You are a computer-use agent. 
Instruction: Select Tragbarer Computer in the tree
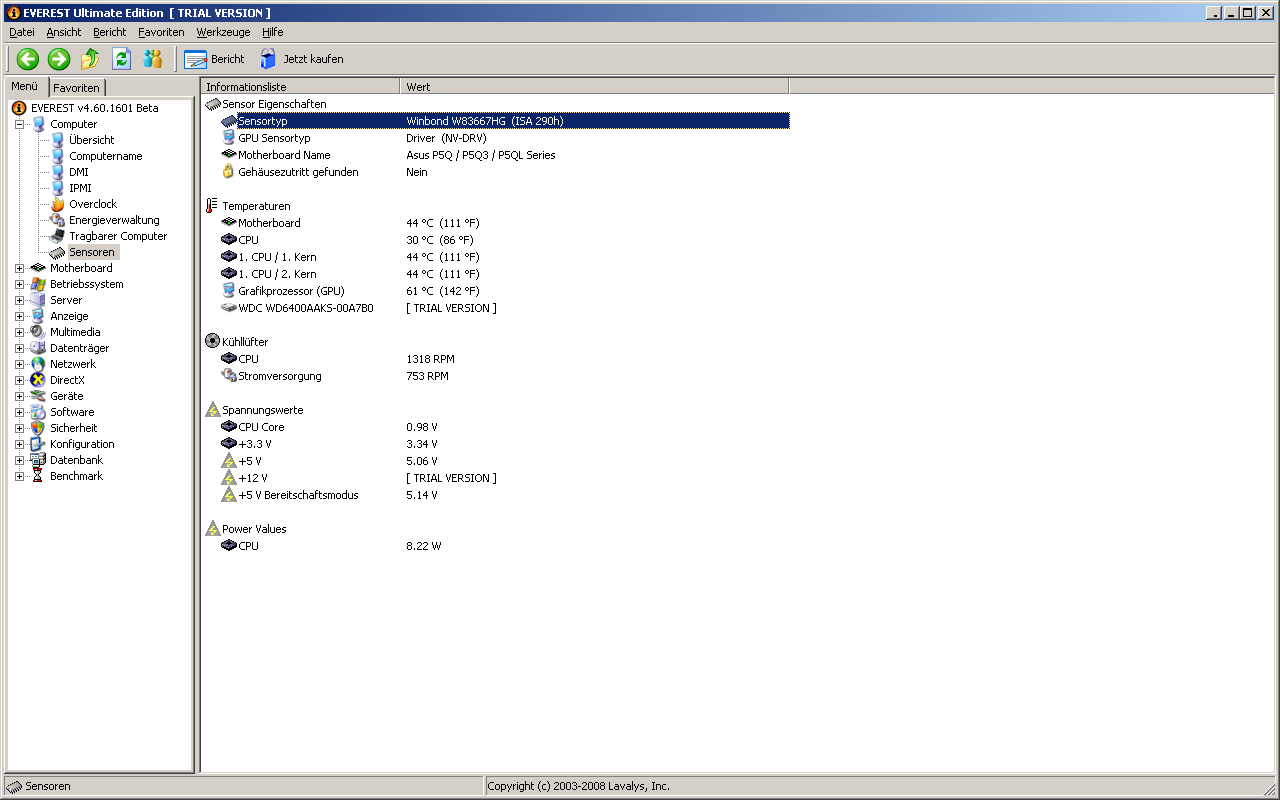[x=118, y=236]
